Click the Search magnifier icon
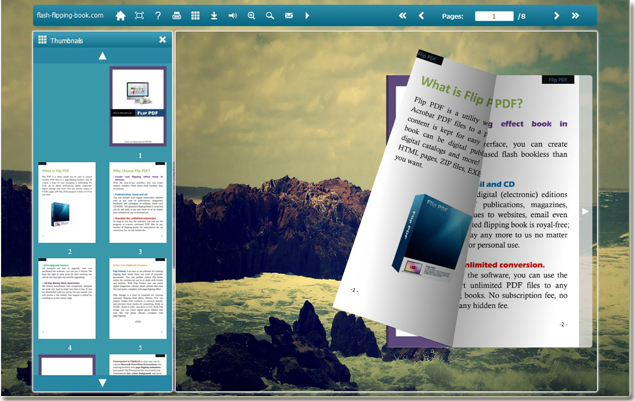Screen dimensions: 635x401 pyautogui.click(x=270, y=16)
